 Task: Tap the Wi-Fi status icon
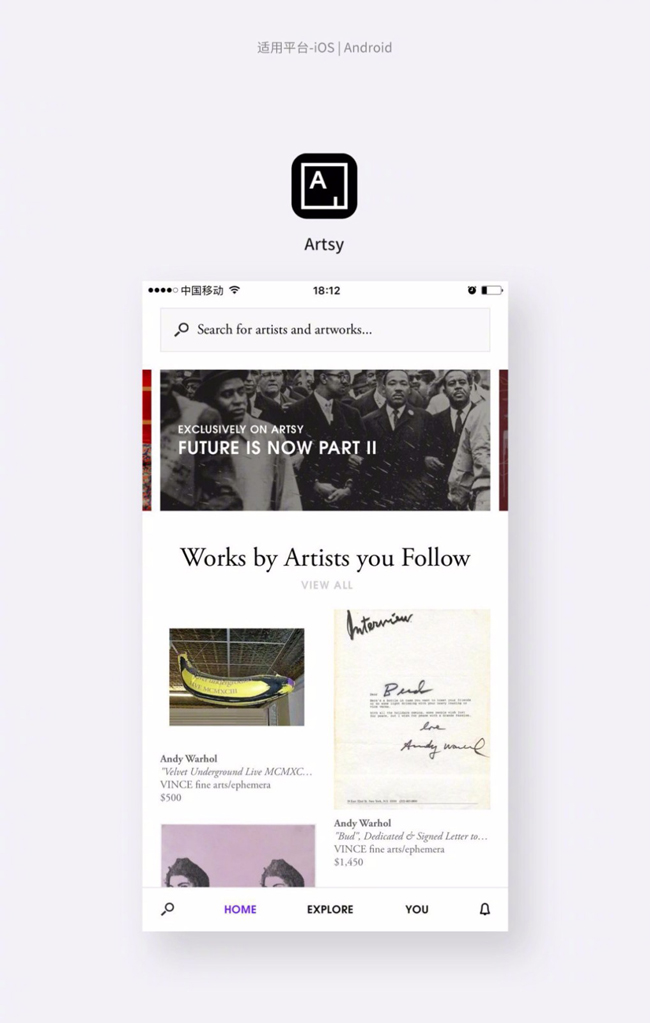pyautogui.click(x=234, y=290)
